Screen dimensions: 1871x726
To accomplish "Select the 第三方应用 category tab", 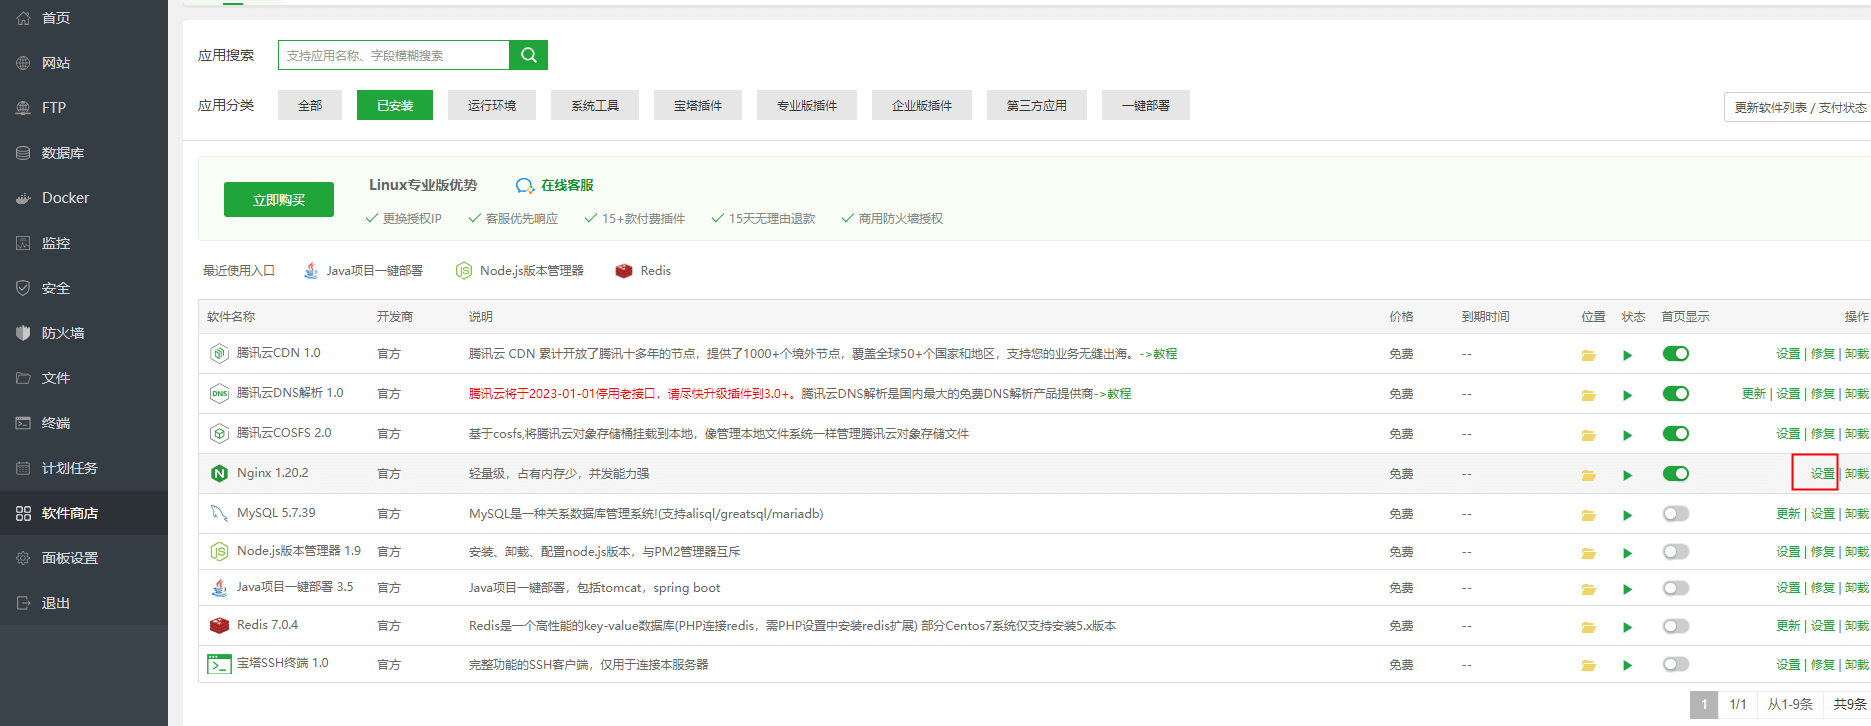I will point(1037,105).
